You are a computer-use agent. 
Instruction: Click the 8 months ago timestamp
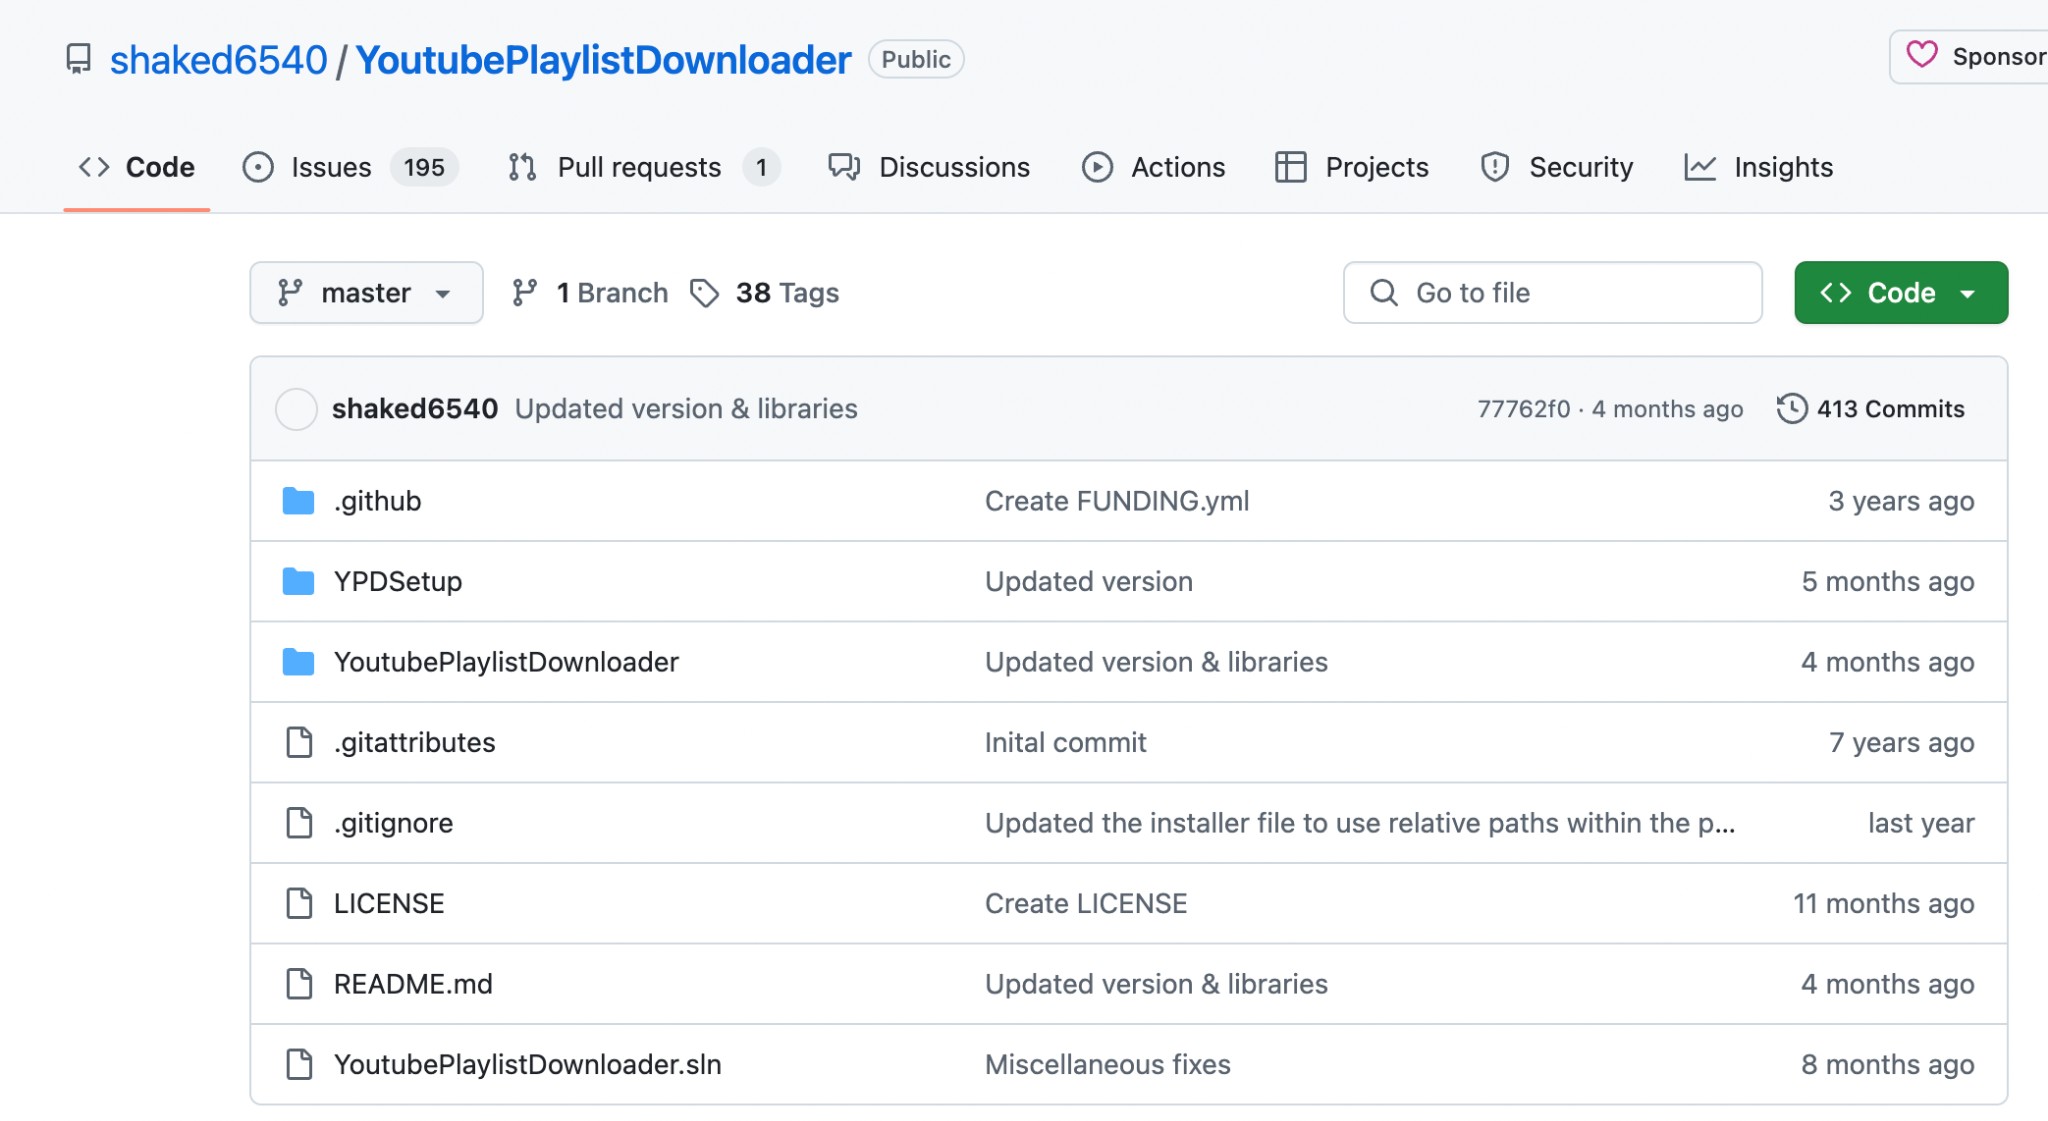pos(1888,1064)
